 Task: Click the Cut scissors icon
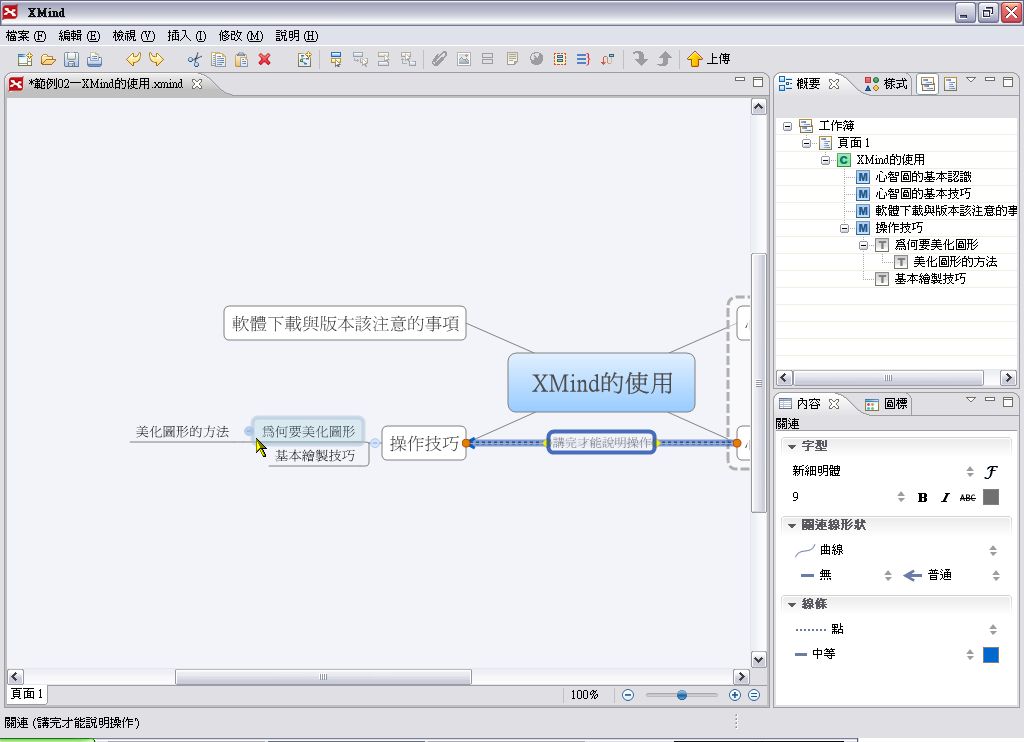pyautogui.click(x=194, y=59)
